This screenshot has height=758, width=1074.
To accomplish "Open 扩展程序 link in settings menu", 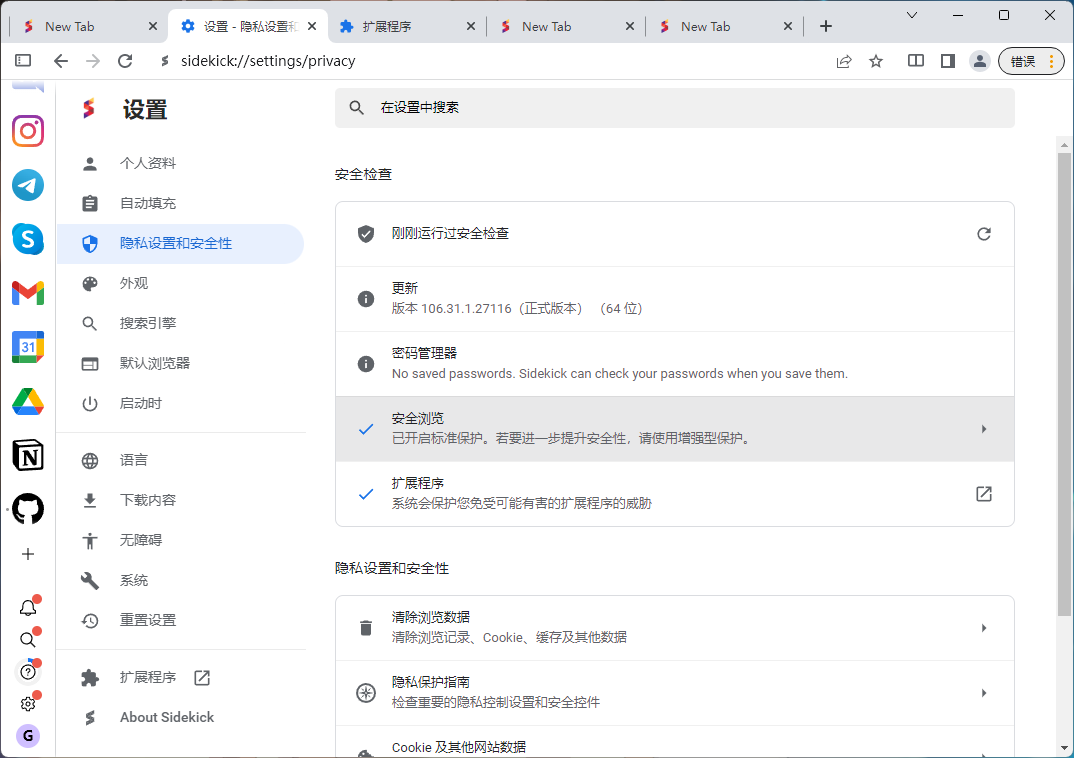I will click(181, 677).
